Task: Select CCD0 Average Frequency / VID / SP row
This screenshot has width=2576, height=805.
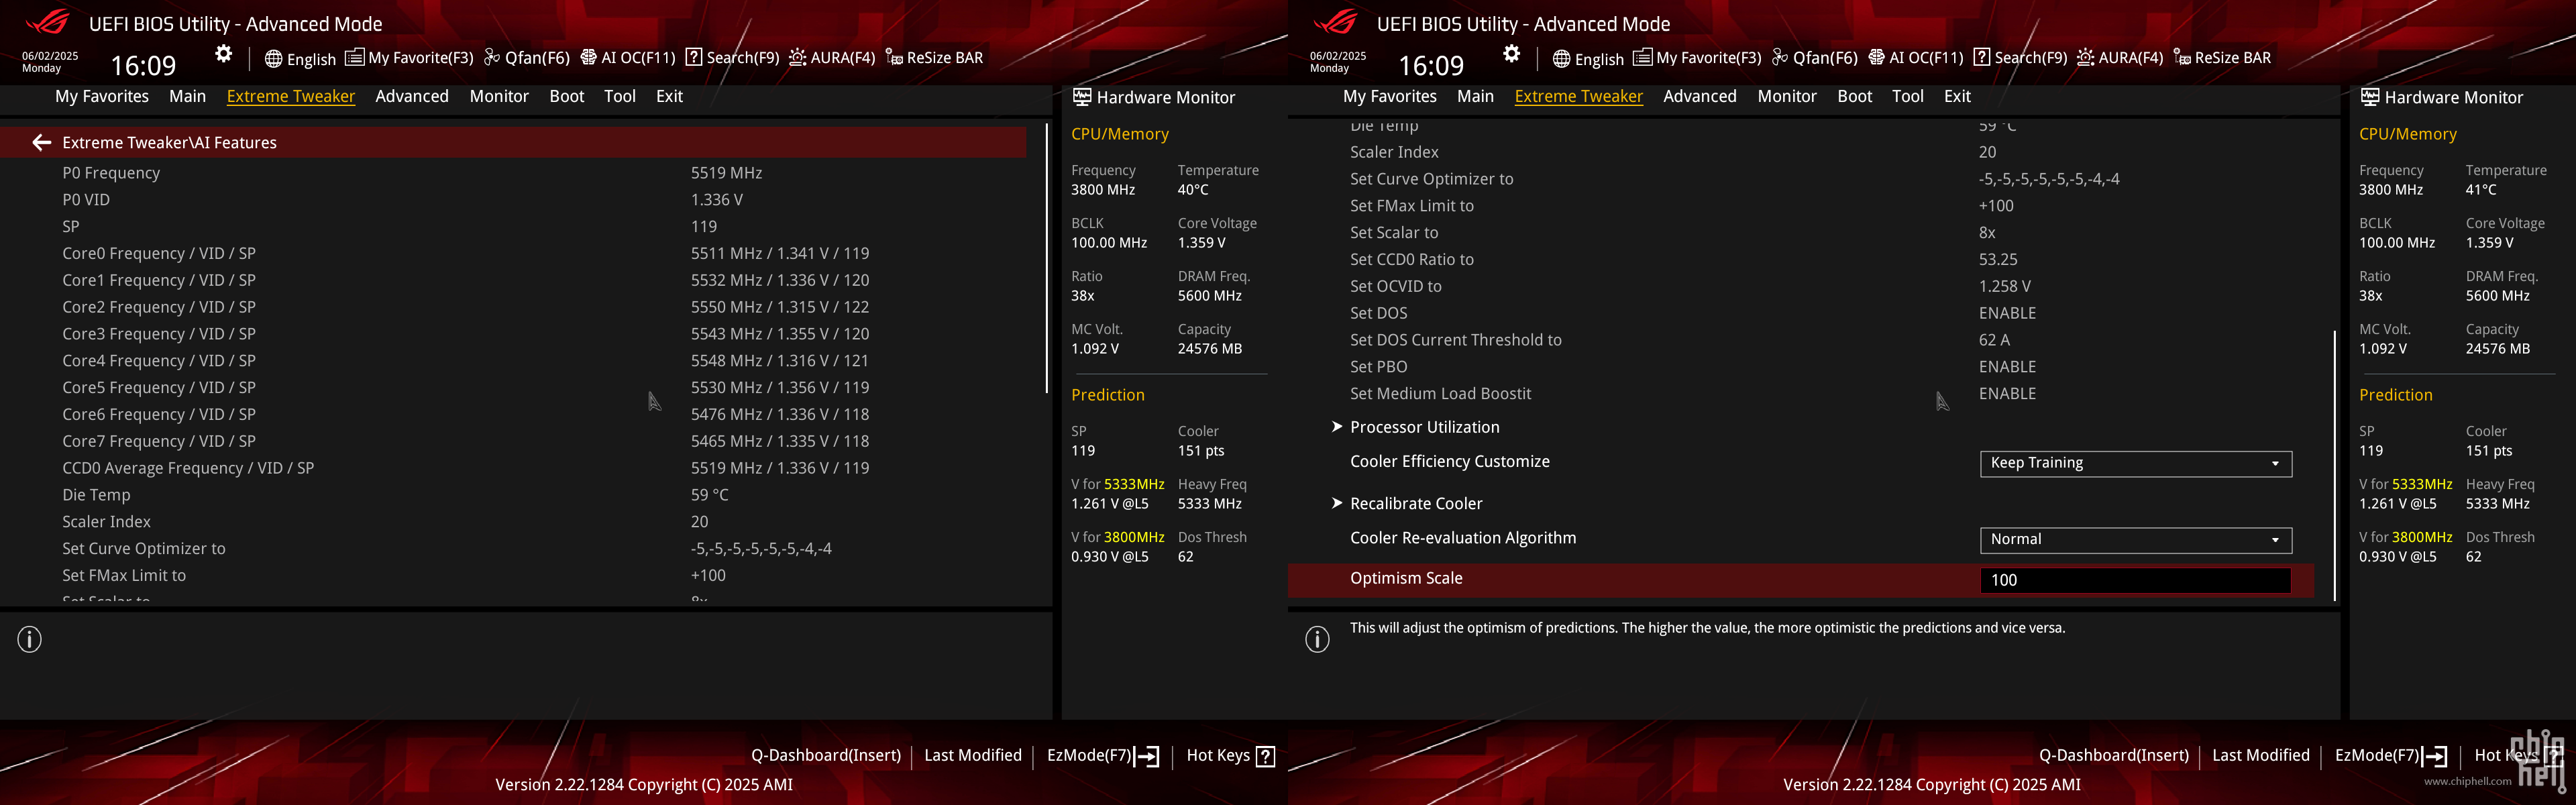Action: 513,468
